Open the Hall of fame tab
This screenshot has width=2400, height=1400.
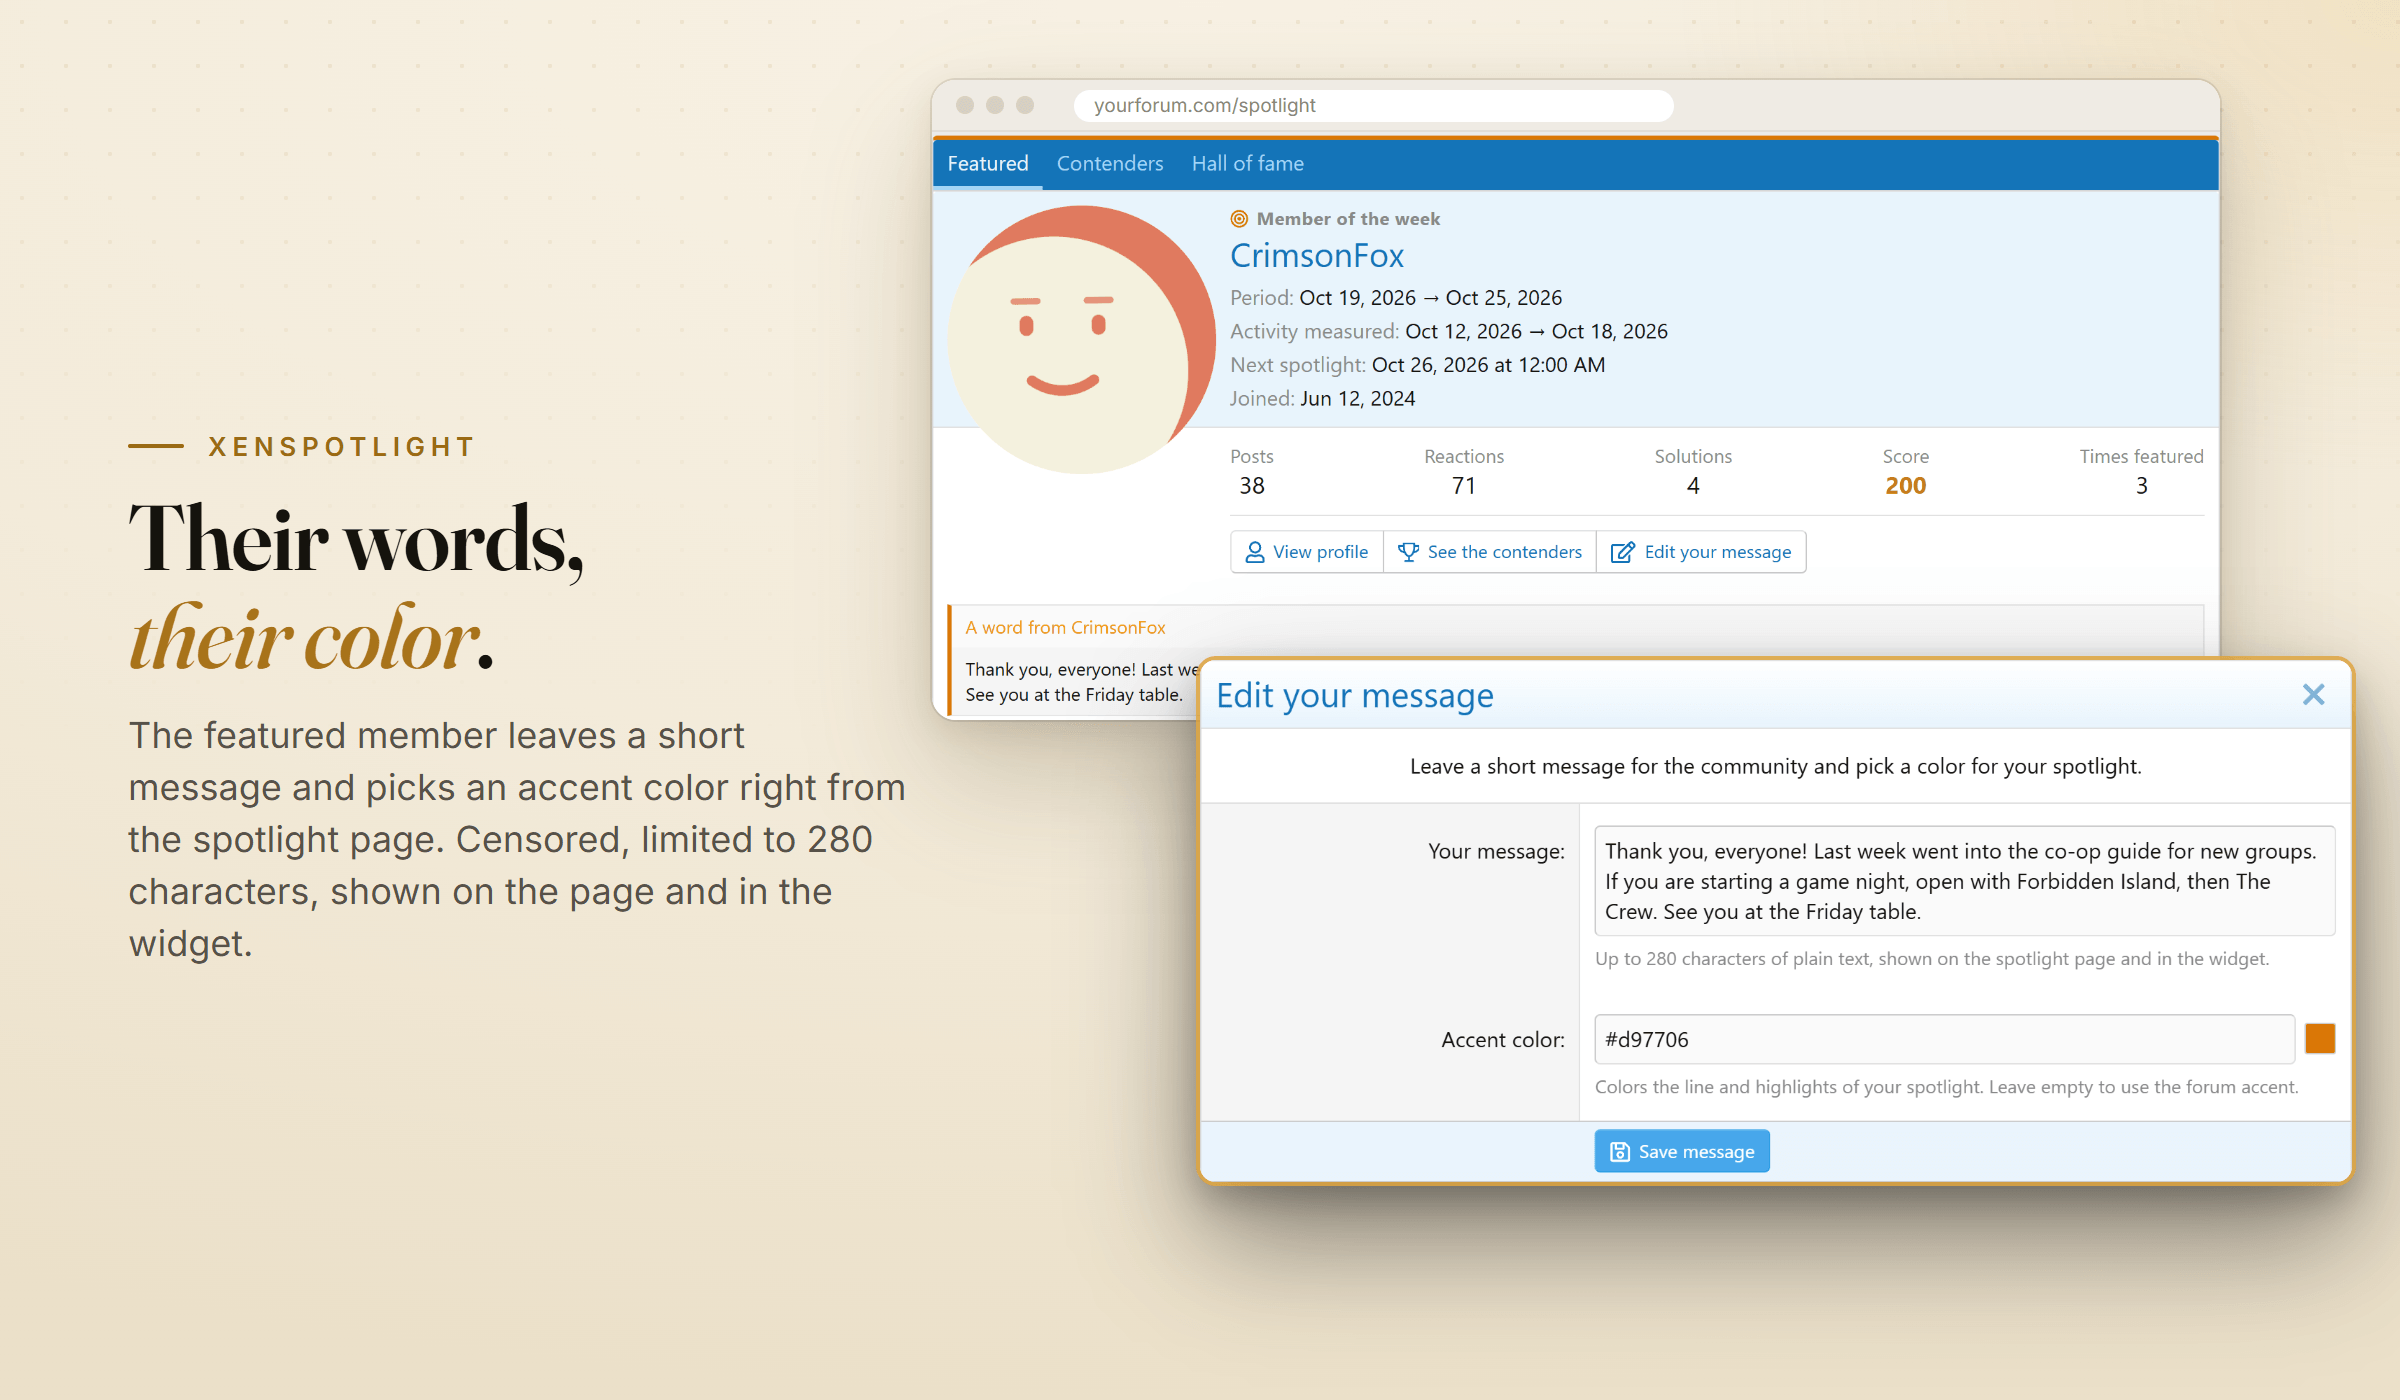click(1247, 164)
